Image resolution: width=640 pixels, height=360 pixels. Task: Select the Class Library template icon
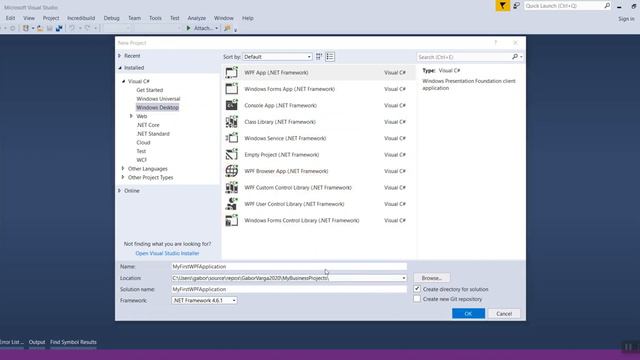[x=231, y=122]
